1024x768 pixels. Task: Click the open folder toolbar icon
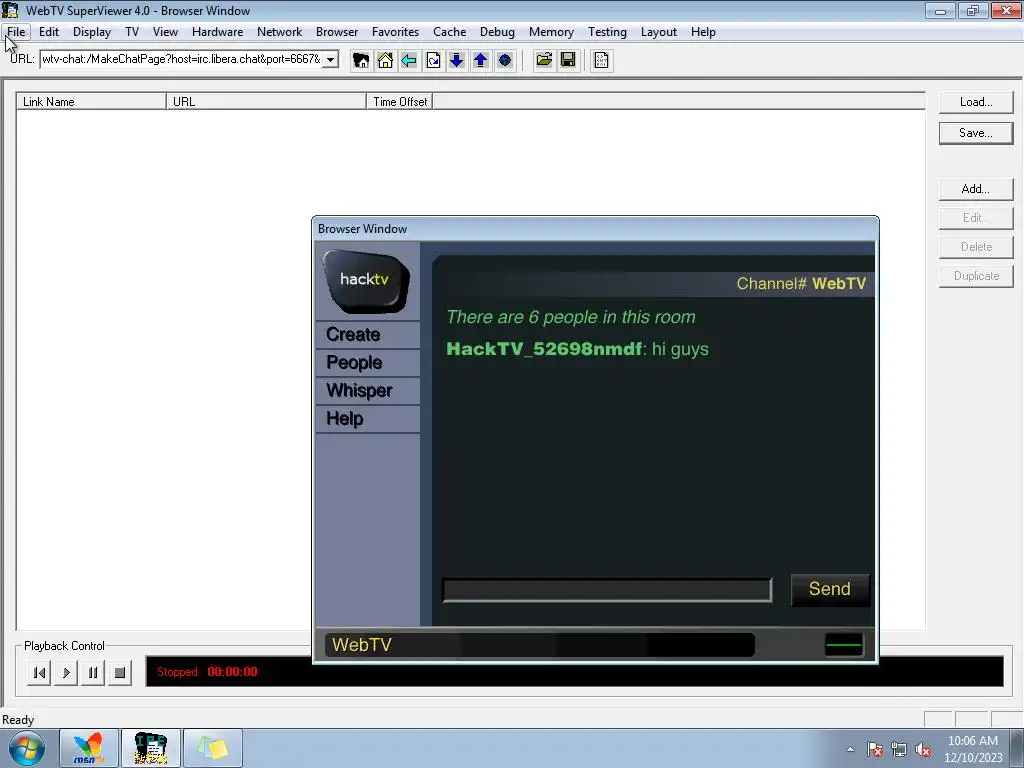point(544,61)
